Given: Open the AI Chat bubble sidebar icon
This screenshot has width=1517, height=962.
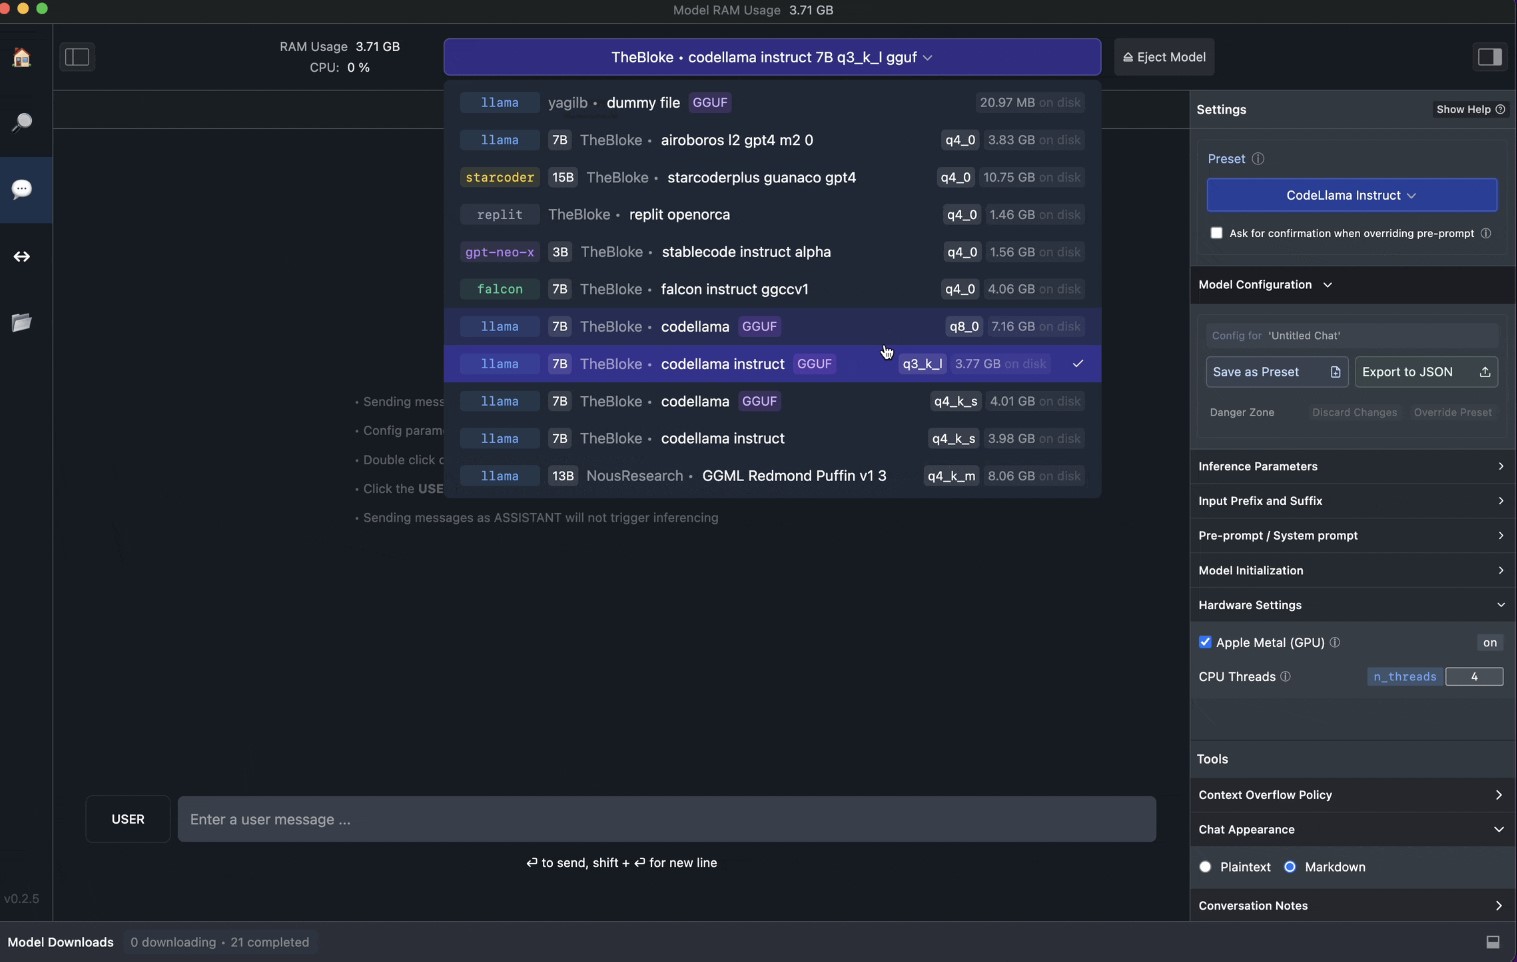Looking at the screenshot, I should coord(22,189).
